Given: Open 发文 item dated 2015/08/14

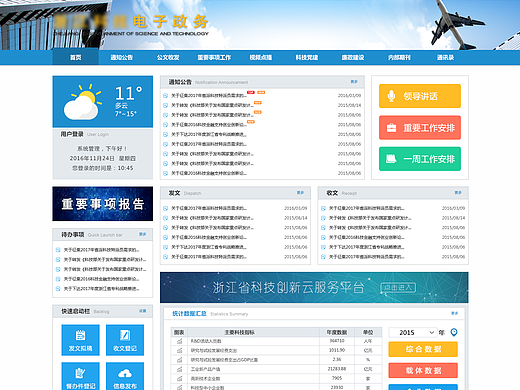Looking at the screenshot, I should point(212,218).
